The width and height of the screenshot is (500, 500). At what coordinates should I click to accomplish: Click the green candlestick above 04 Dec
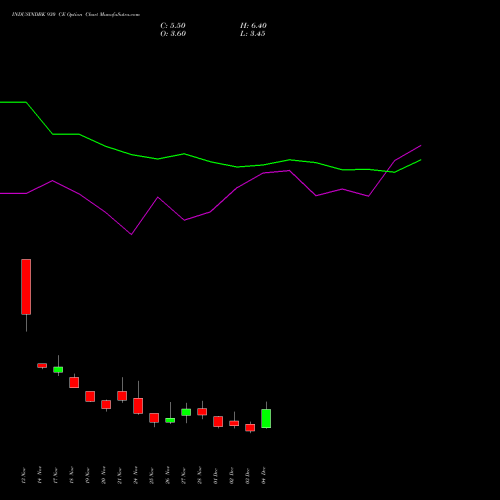click(x=266, y=418)
